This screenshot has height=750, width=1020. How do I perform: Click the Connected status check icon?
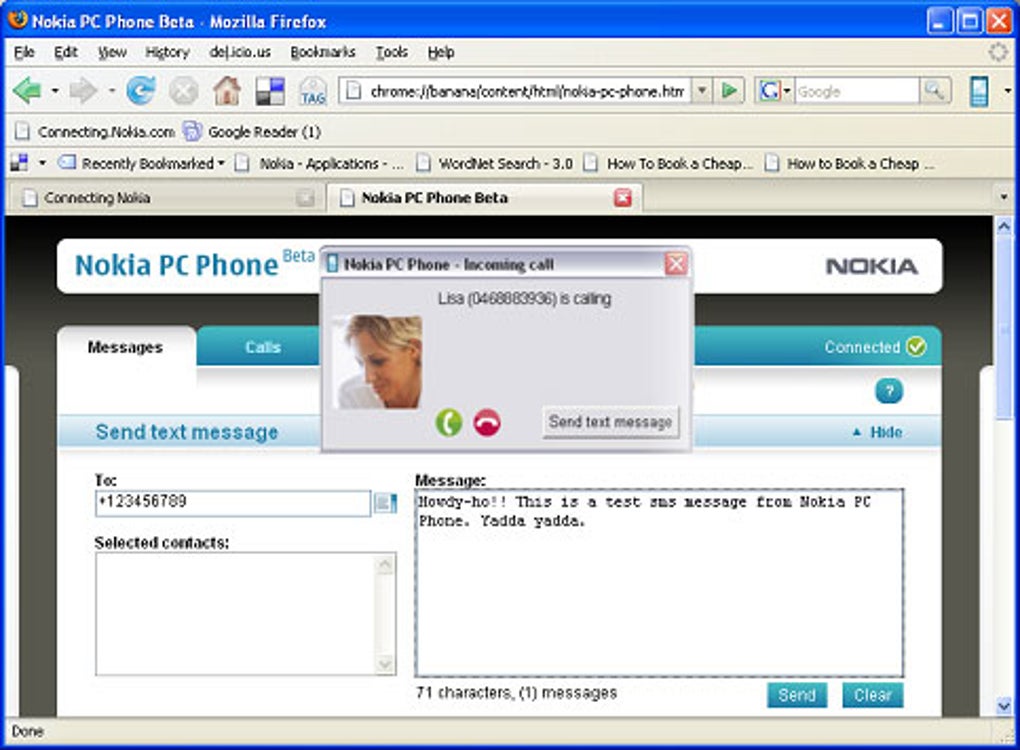[916, 347]
